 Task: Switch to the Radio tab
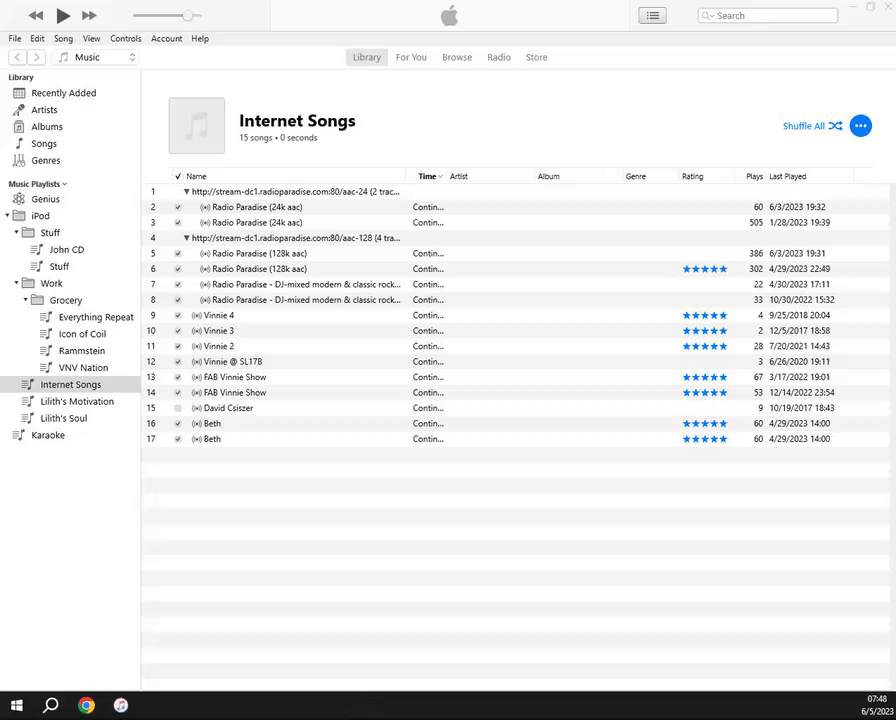pos(499,57)
